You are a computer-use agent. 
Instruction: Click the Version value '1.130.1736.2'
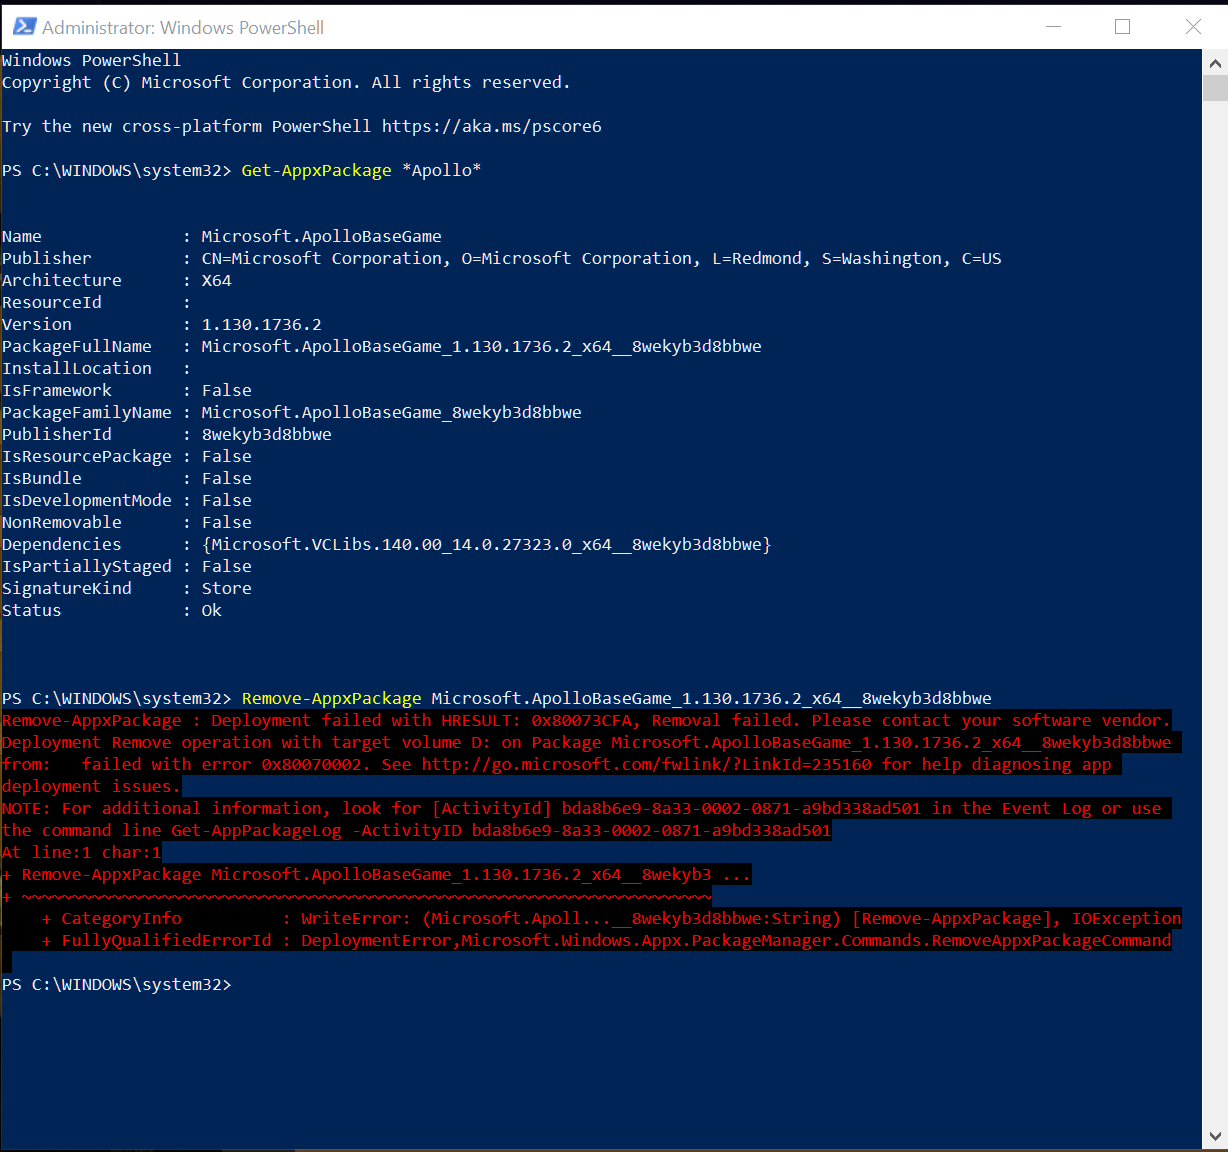click(262, 324)
